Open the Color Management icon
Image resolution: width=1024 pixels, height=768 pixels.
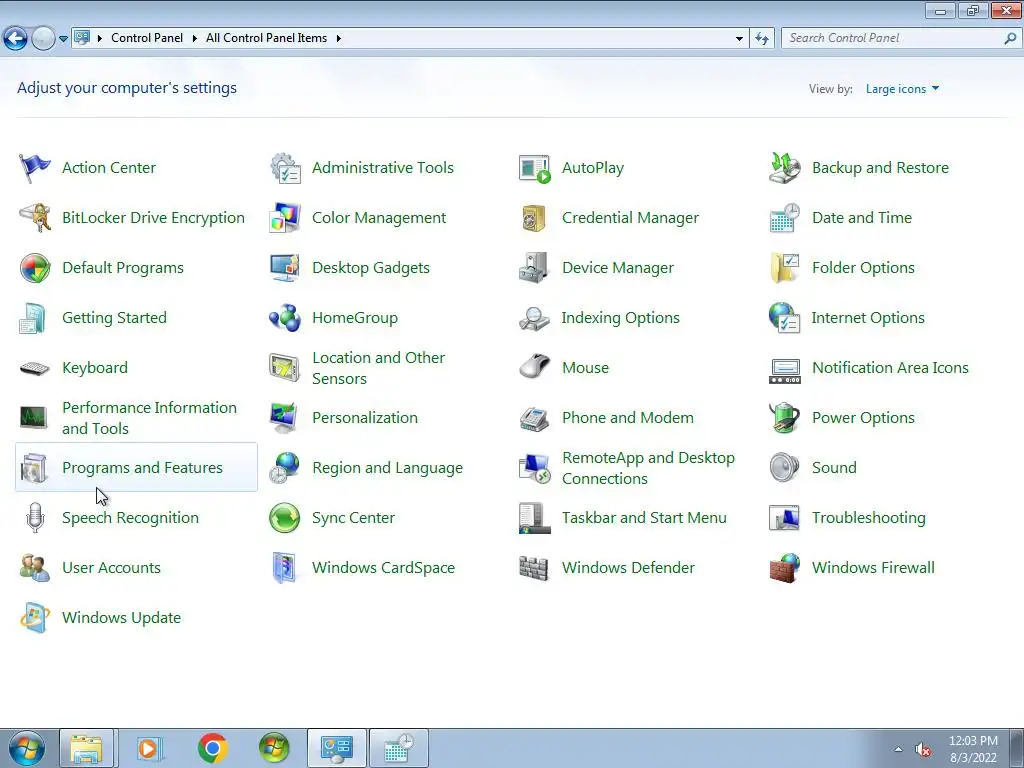pyautogui.click(x=285, y=217)
